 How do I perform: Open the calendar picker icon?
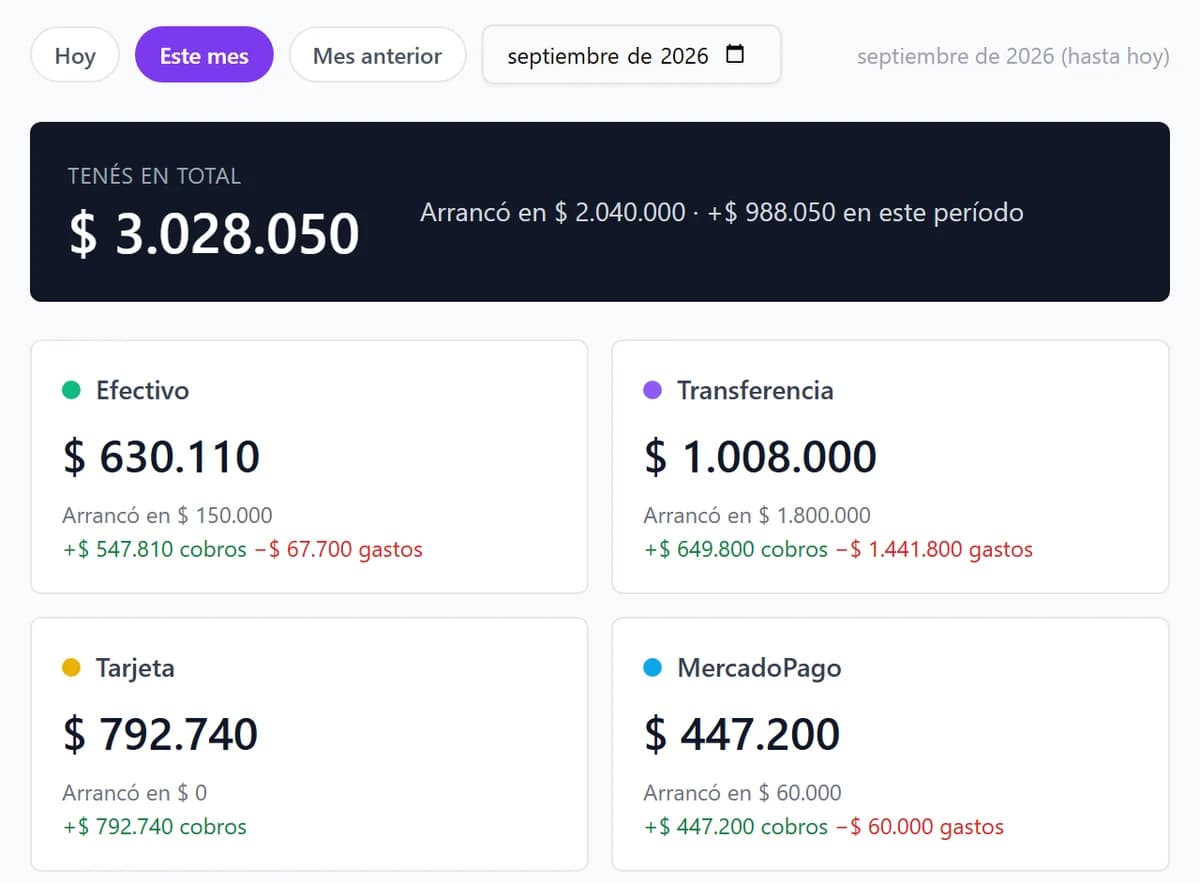pos(735,54)
